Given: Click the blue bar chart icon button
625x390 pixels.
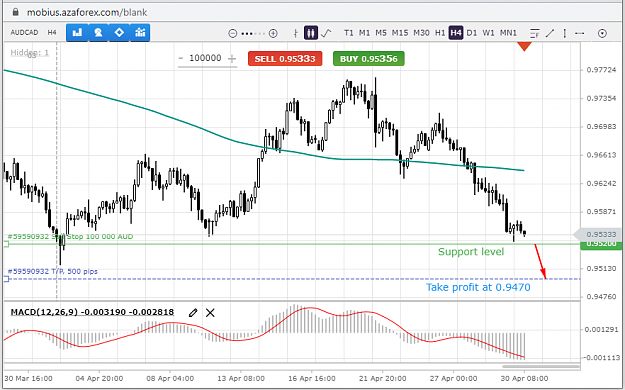Looking at the screenshot, I should 77,33.
